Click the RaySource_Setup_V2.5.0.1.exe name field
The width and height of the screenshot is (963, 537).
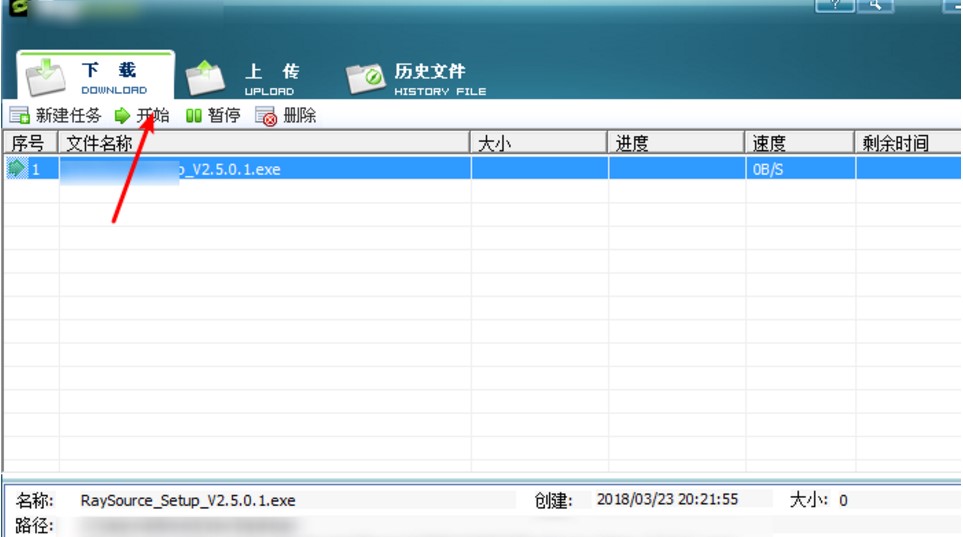coord(188,501)
